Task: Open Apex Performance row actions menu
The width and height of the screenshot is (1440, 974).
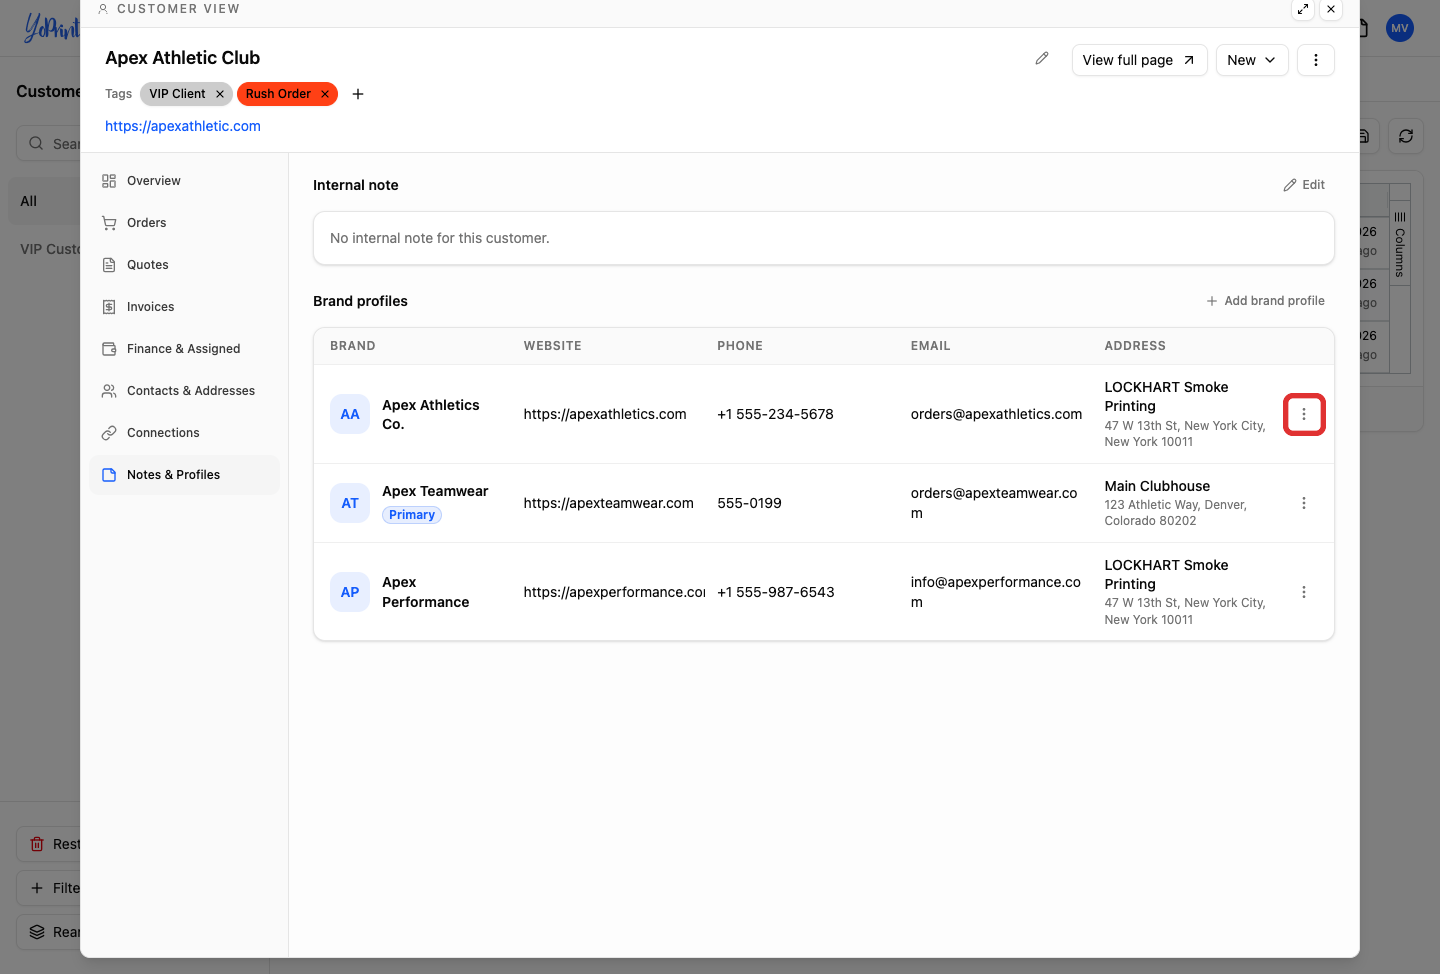Action: tap(1304, 592)
